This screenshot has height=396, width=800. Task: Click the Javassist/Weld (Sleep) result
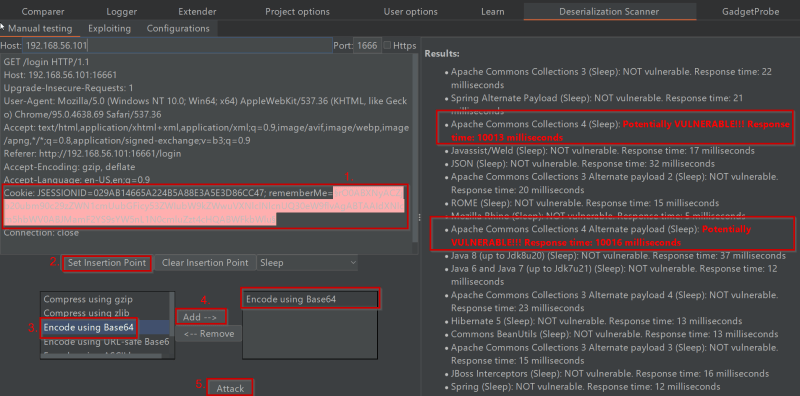click(603, 151)
